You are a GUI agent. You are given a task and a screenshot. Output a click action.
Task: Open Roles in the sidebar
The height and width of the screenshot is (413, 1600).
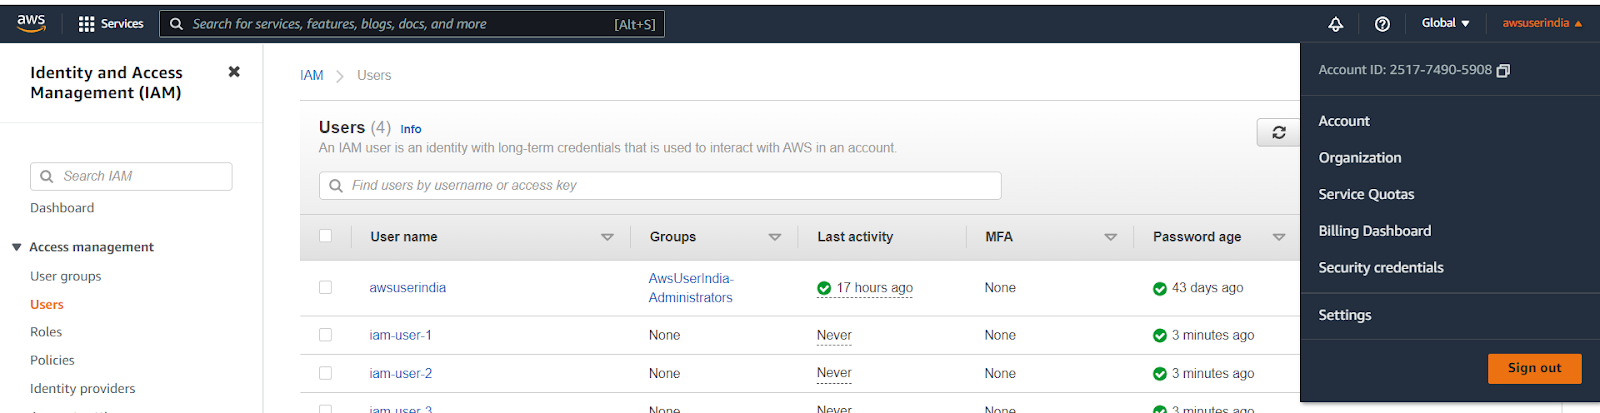[x=46, y=332]
